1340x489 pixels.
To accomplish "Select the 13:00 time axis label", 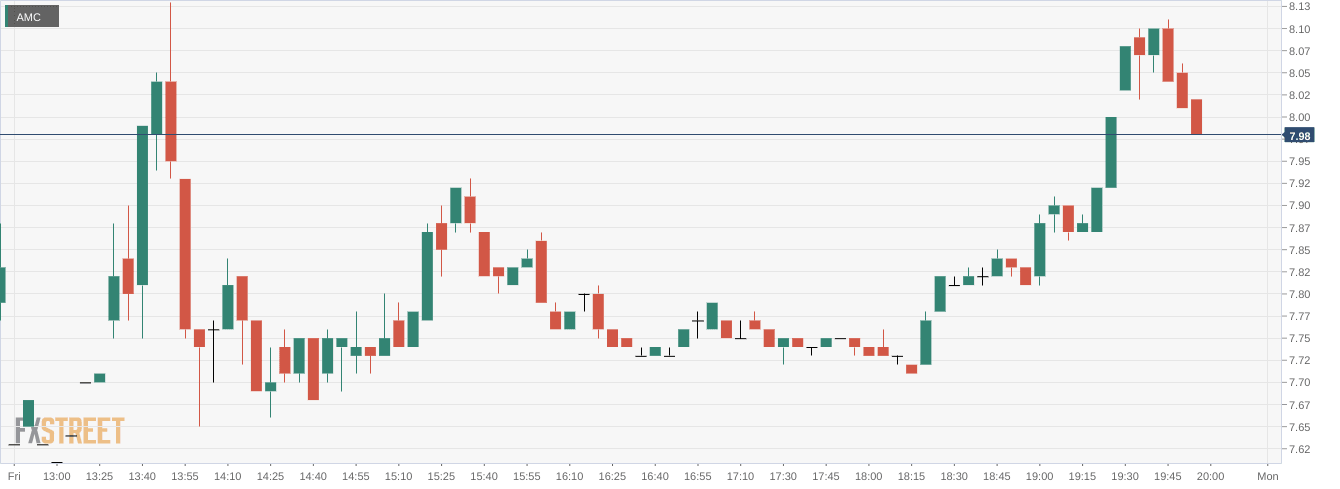I will (57, 475).
